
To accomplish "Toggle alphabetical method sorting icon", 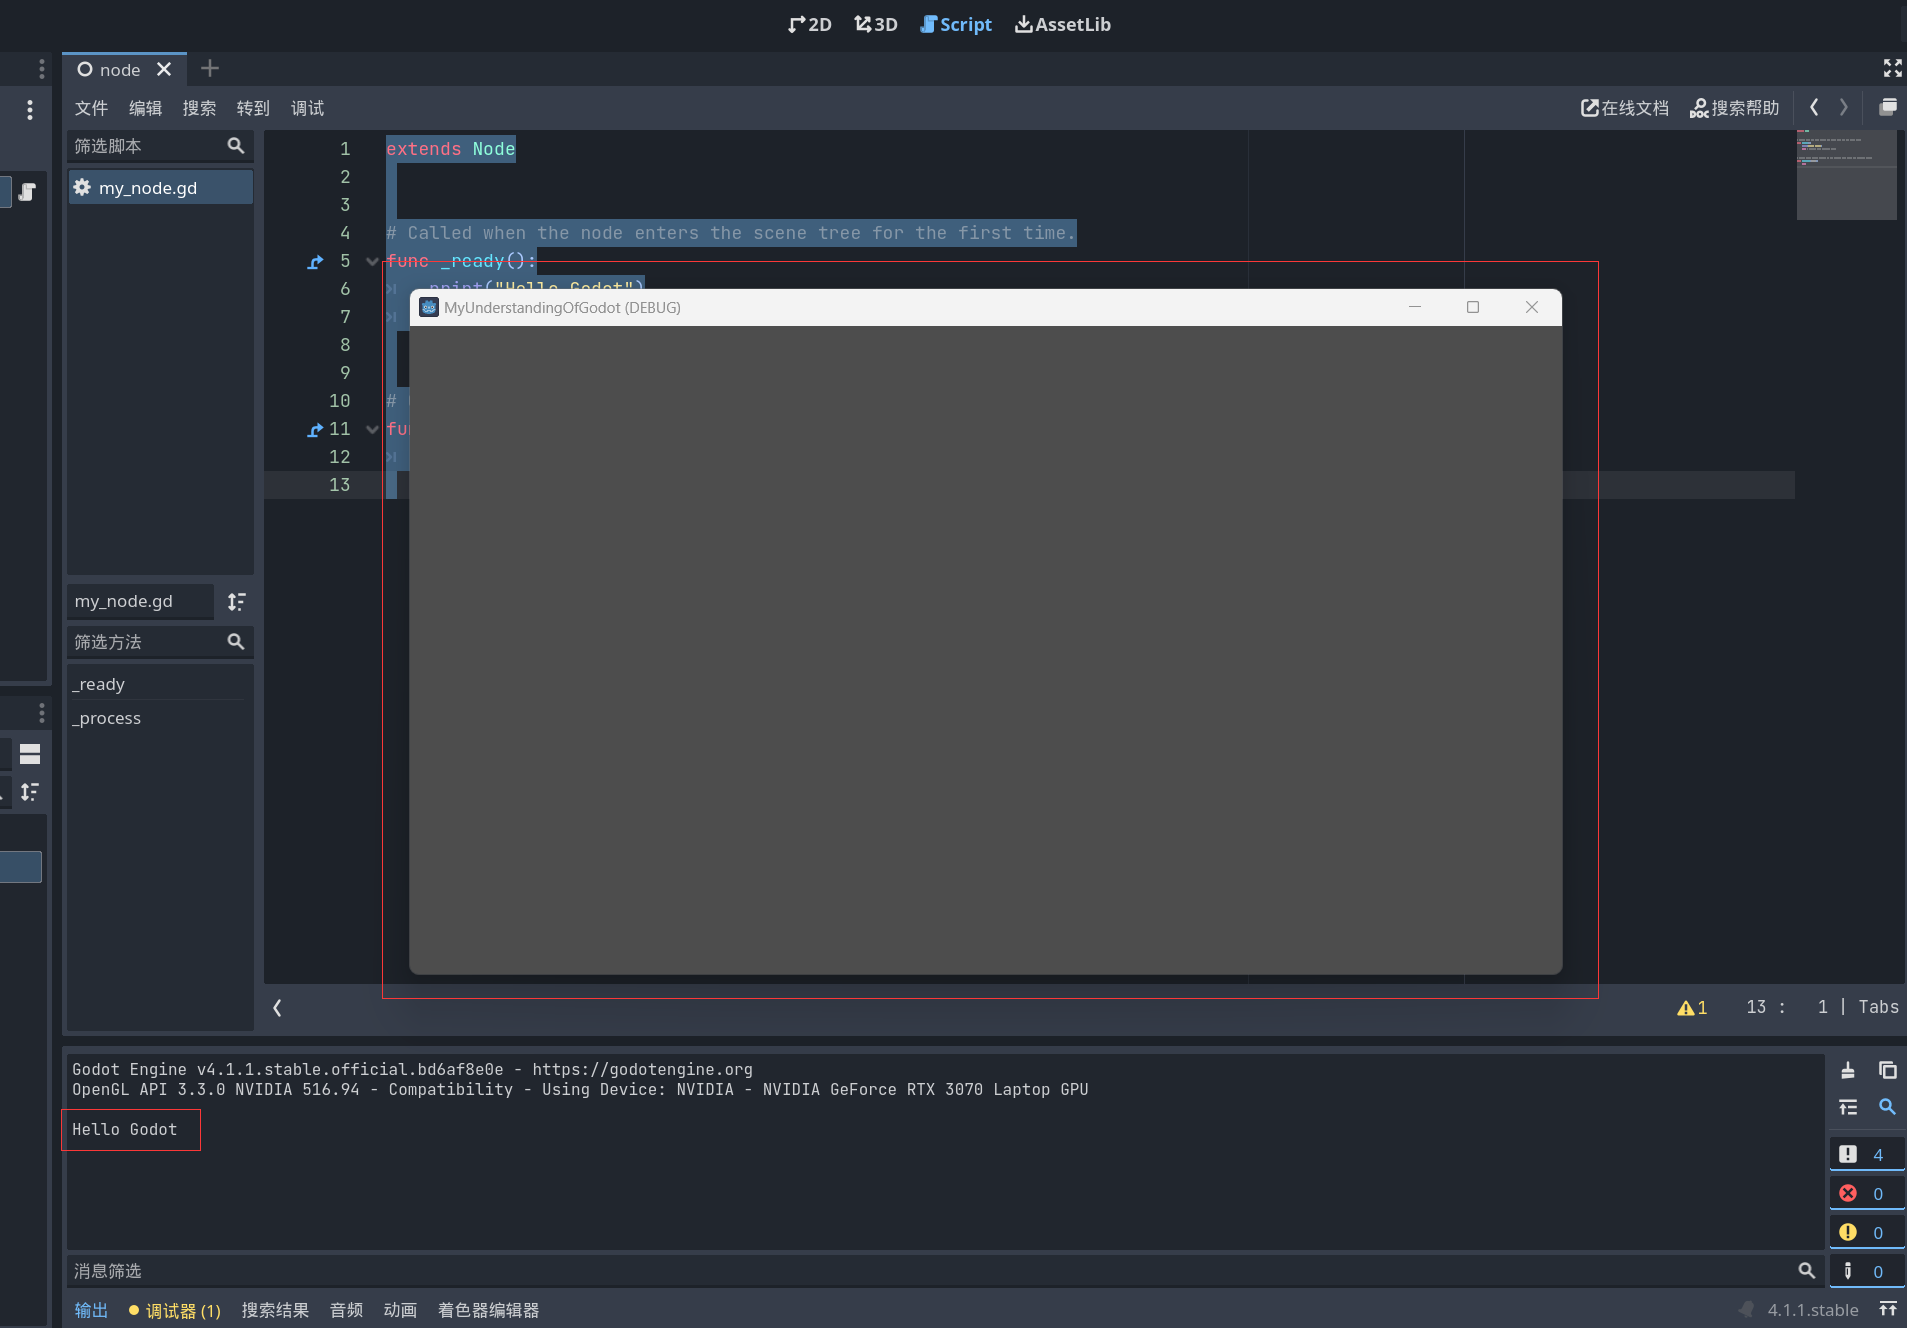I will pos(236,601).
